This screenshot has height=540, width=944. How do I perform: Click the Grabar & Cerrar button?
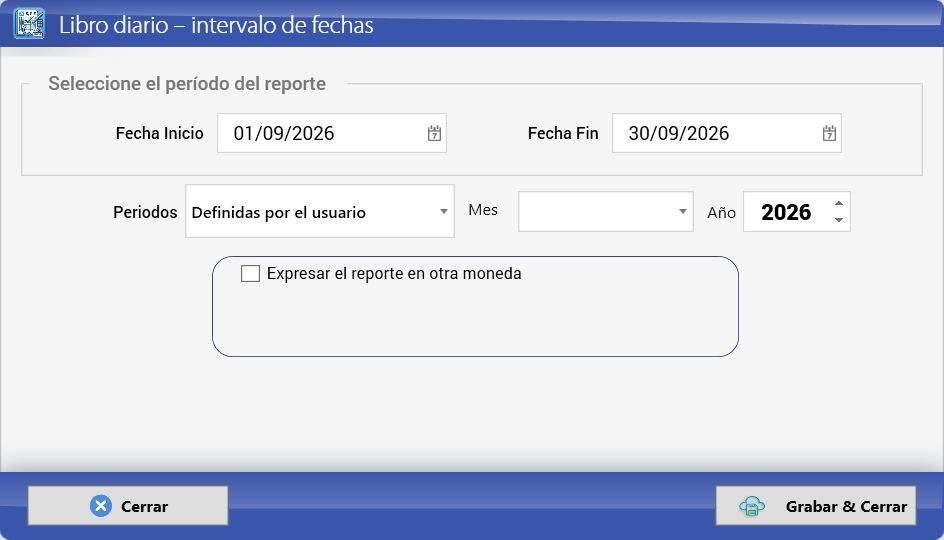point(816,506)
